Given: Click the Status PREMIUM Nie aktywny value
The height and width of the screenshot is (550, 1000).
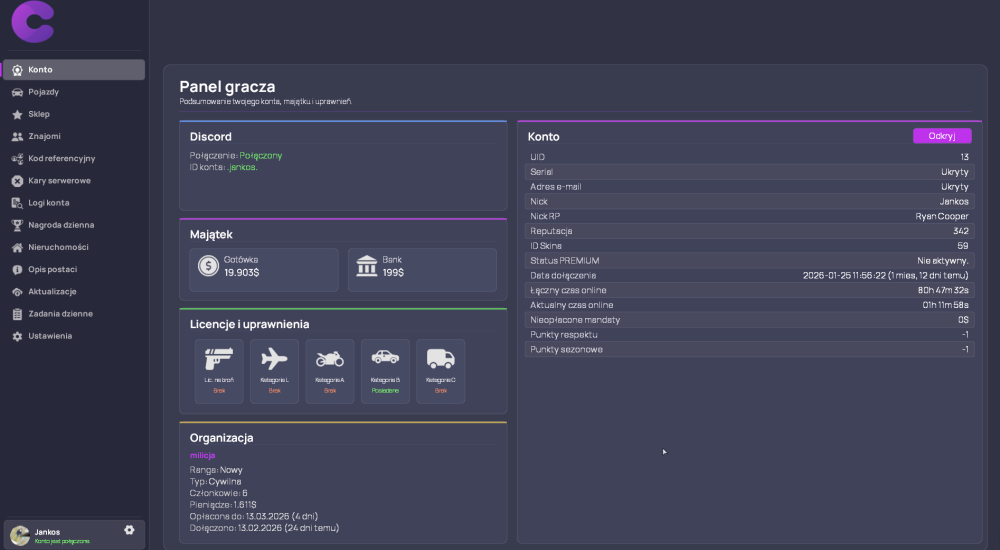Looking at the screenshot, I should pyautogui.click(x=943, y=261).
